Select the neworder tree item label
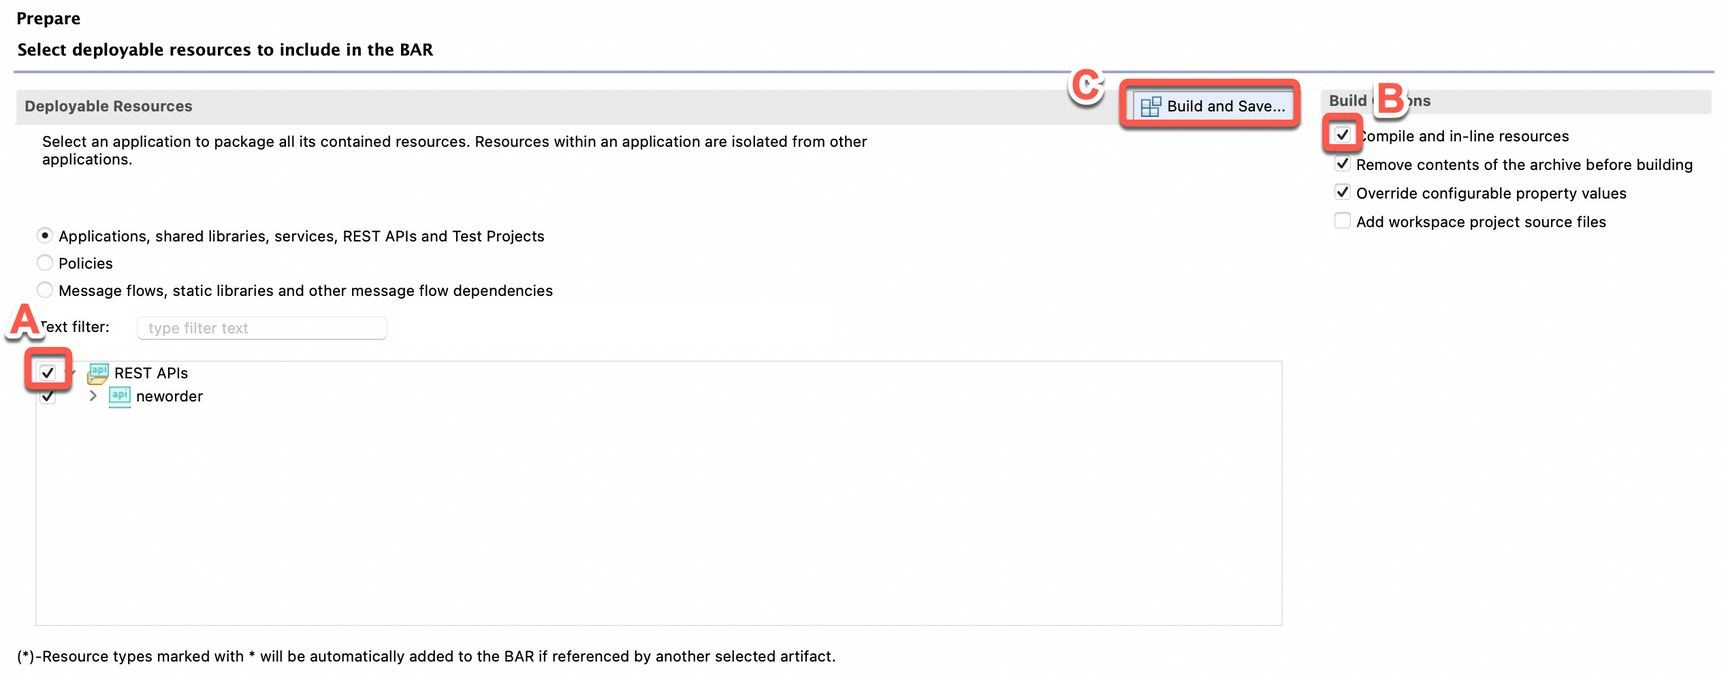 pyautogui.click(x=169, y=396)
